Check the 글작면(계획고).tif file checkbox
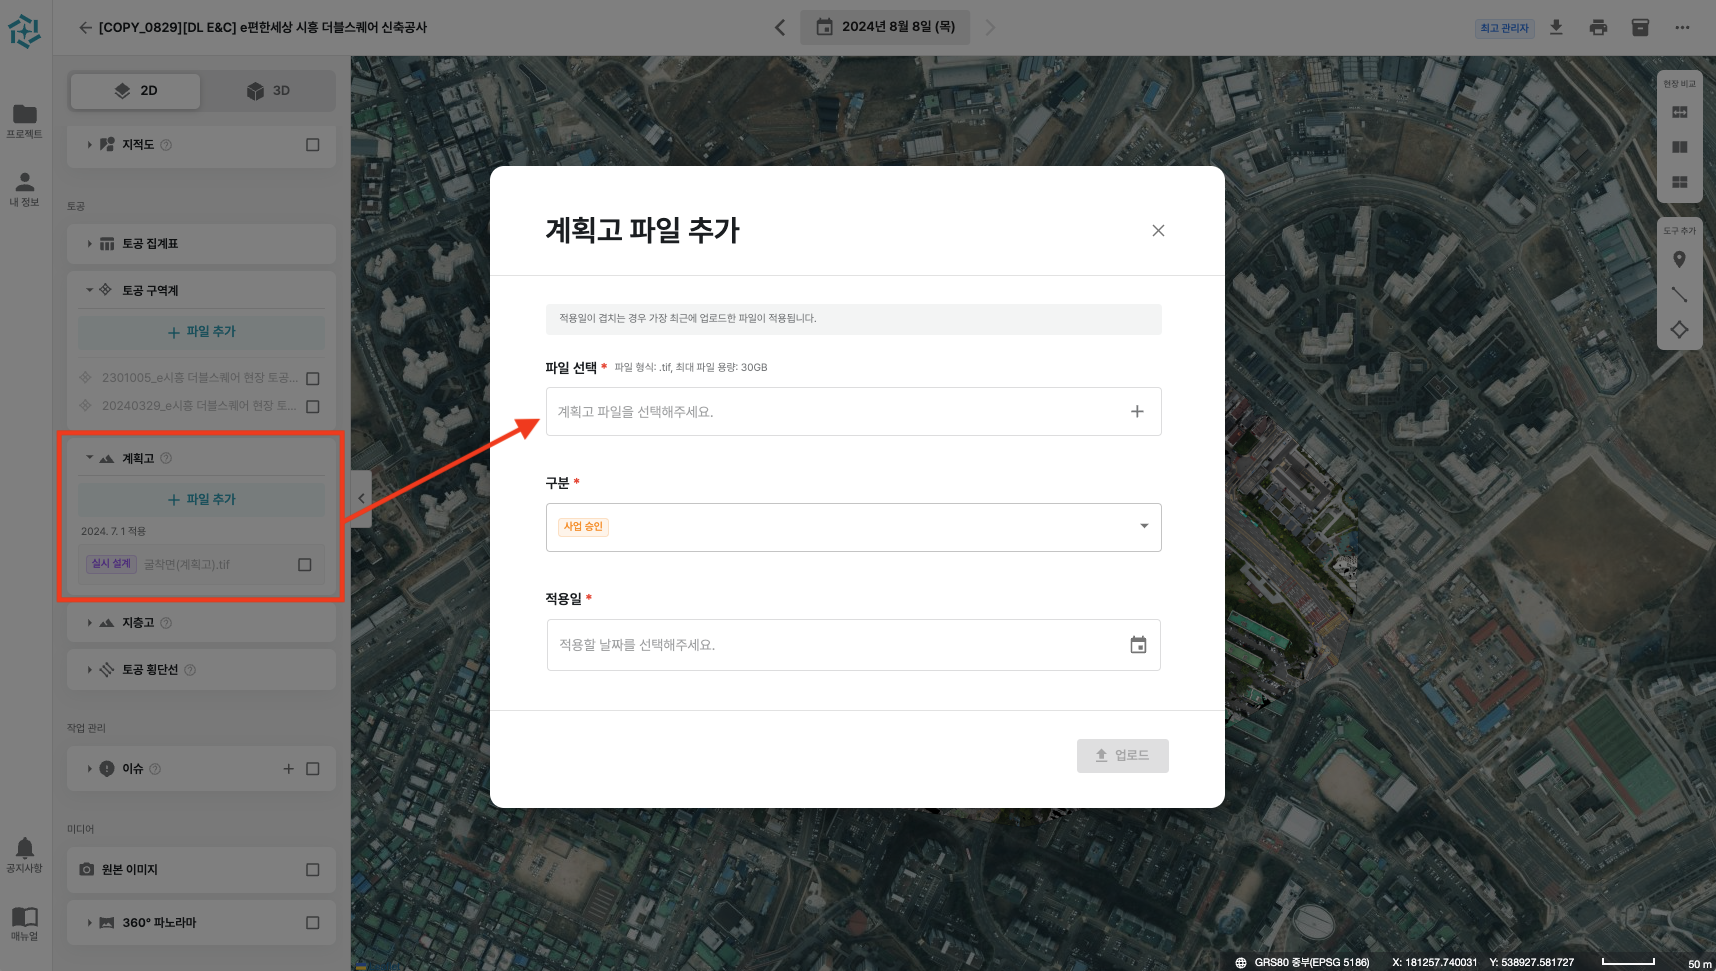 click(x=303, y=564)
